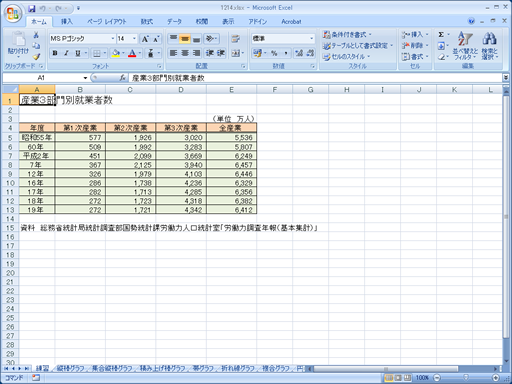The image size is (512, 384).
Task: Switch to the Formulas tab
Action: [x=147, y=21]
